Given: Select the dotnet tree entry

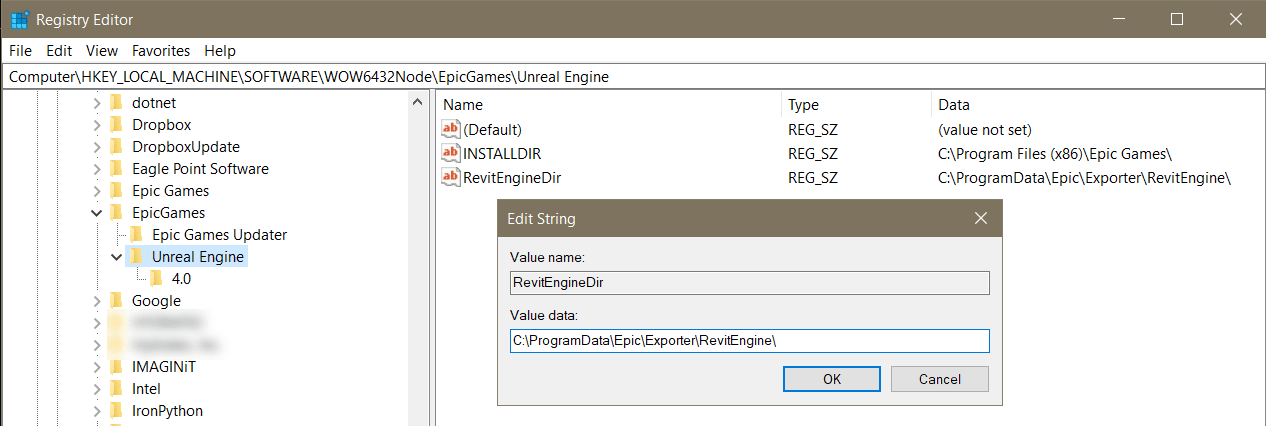Looking at the screenshot, I should click(154, 103).
